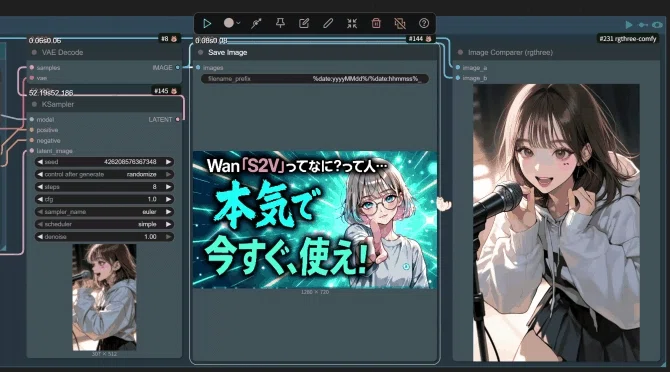Select the VAE Decode node title
The image size is (670, 372).
[62, 53]
